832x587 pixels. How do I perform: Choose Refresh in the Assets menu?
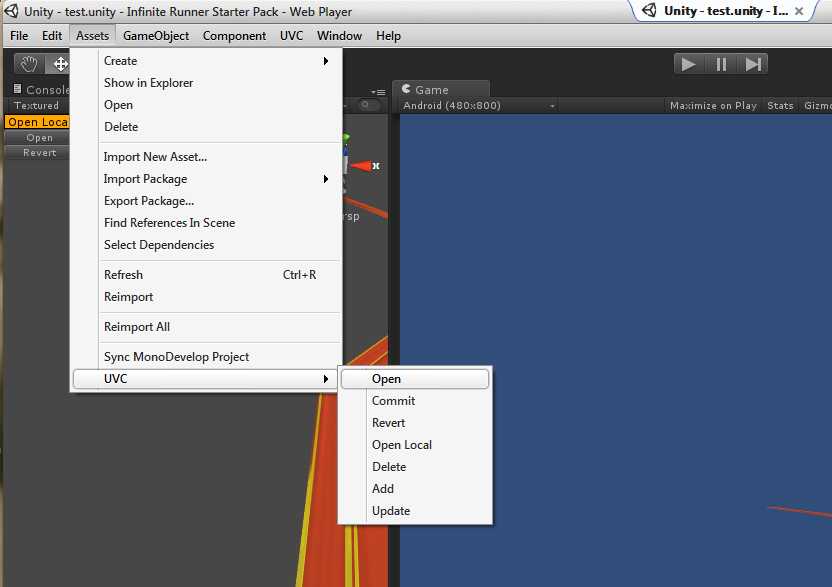tap(206, 275)
